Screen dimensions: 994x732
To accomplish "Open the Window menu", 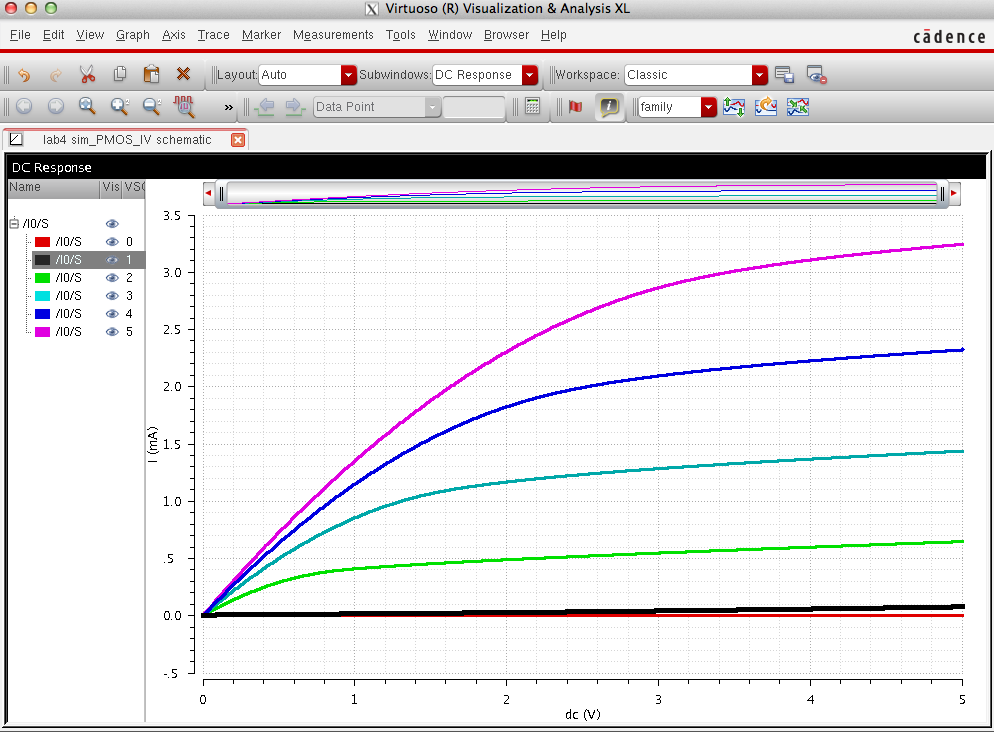I will click(x=450, y=35).
